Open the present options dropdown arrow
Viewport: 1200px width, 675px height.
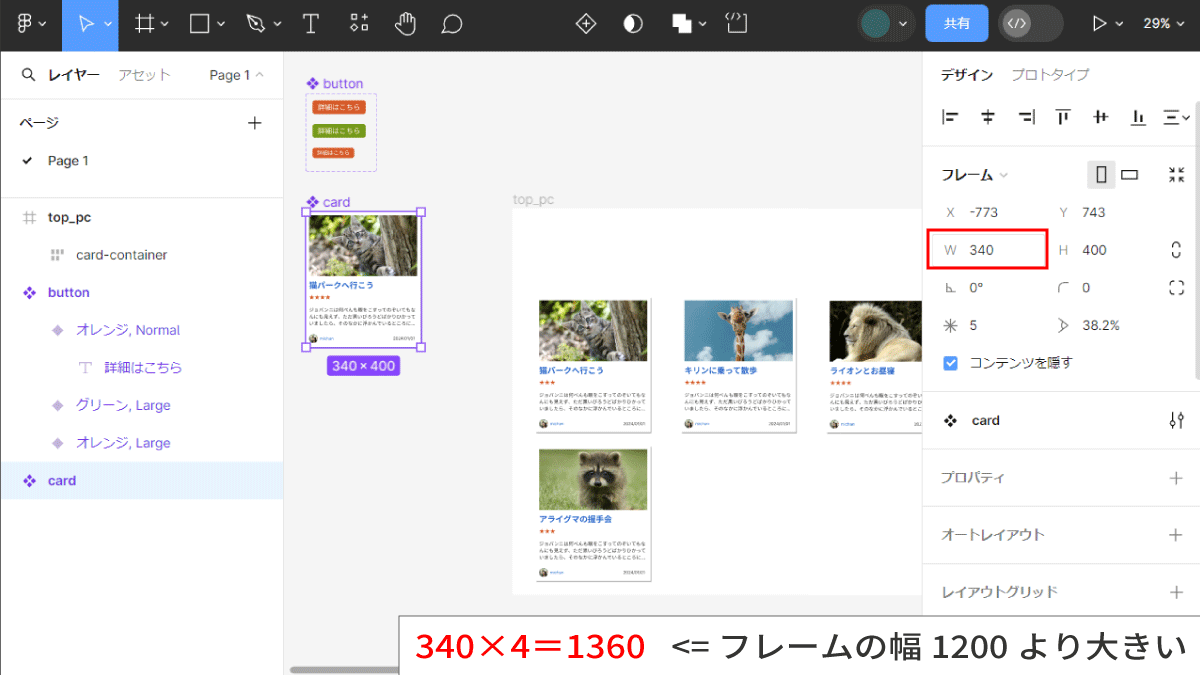(1120, 24)
